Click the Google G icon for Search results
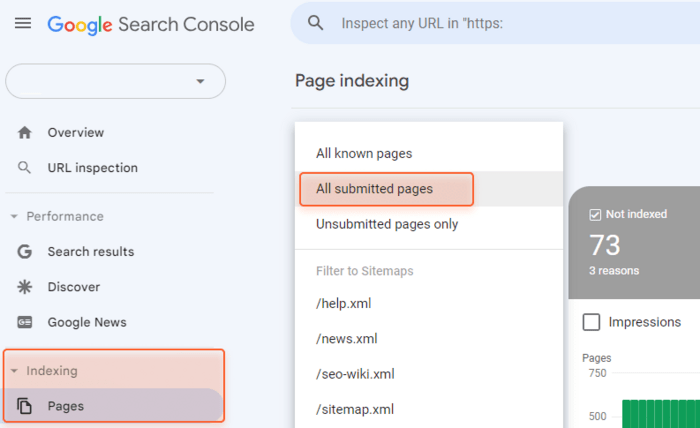The image size is (700, 428). [x=25, y=252]
